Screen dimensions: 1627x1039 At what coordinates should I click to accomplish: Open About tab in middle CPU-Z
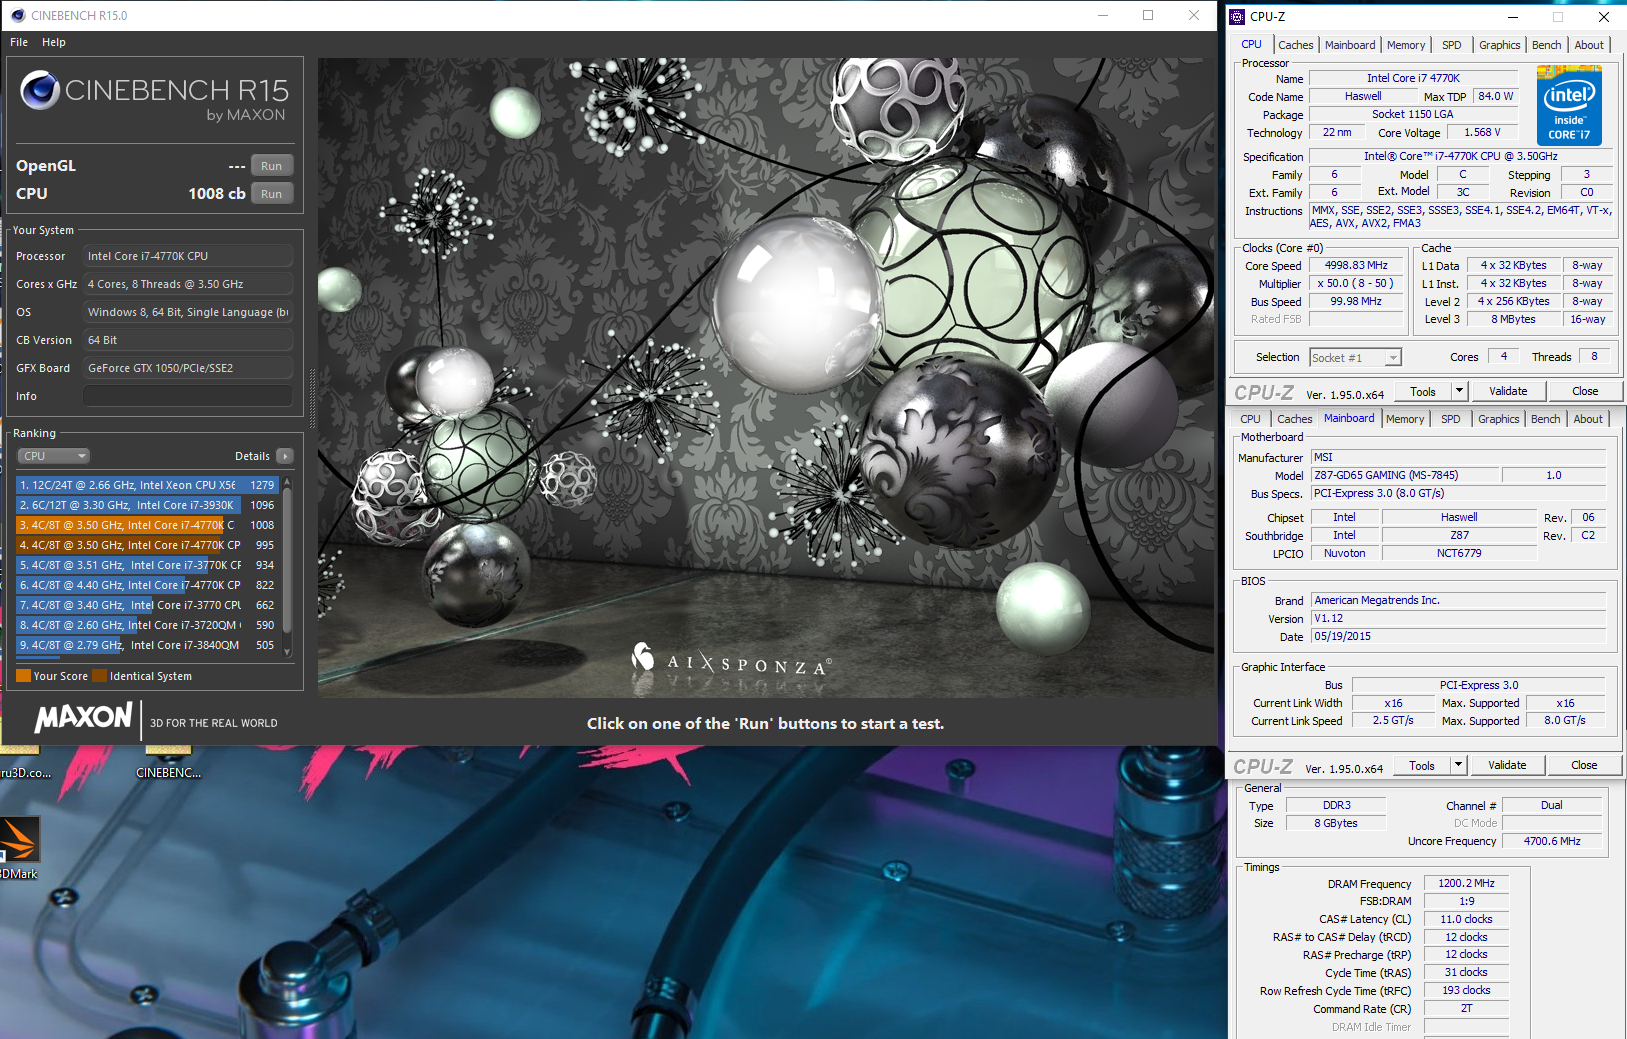click(x=1588, y=419)
